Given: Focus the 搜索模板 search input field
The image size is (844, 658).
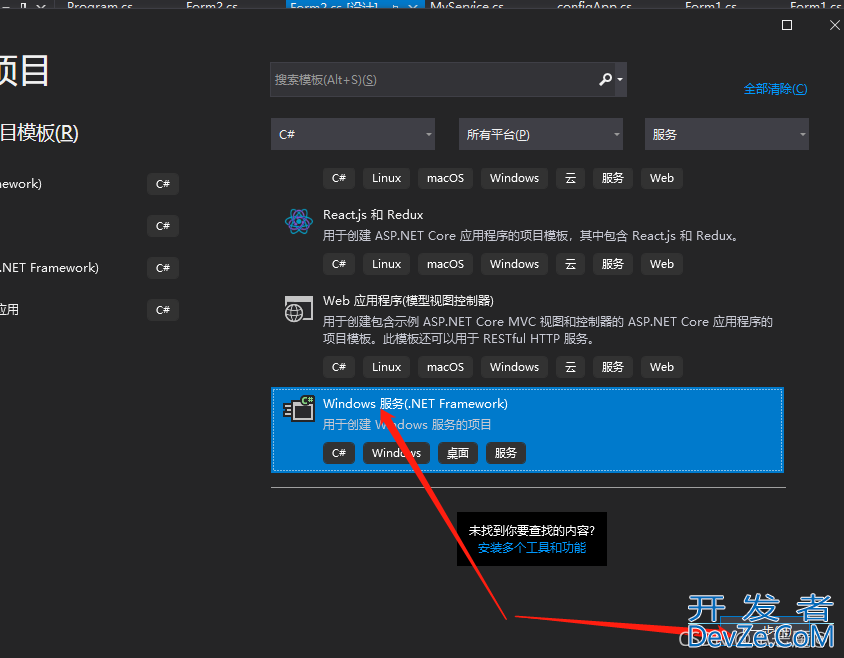Looking at the screenshot, I should point(430,80).
